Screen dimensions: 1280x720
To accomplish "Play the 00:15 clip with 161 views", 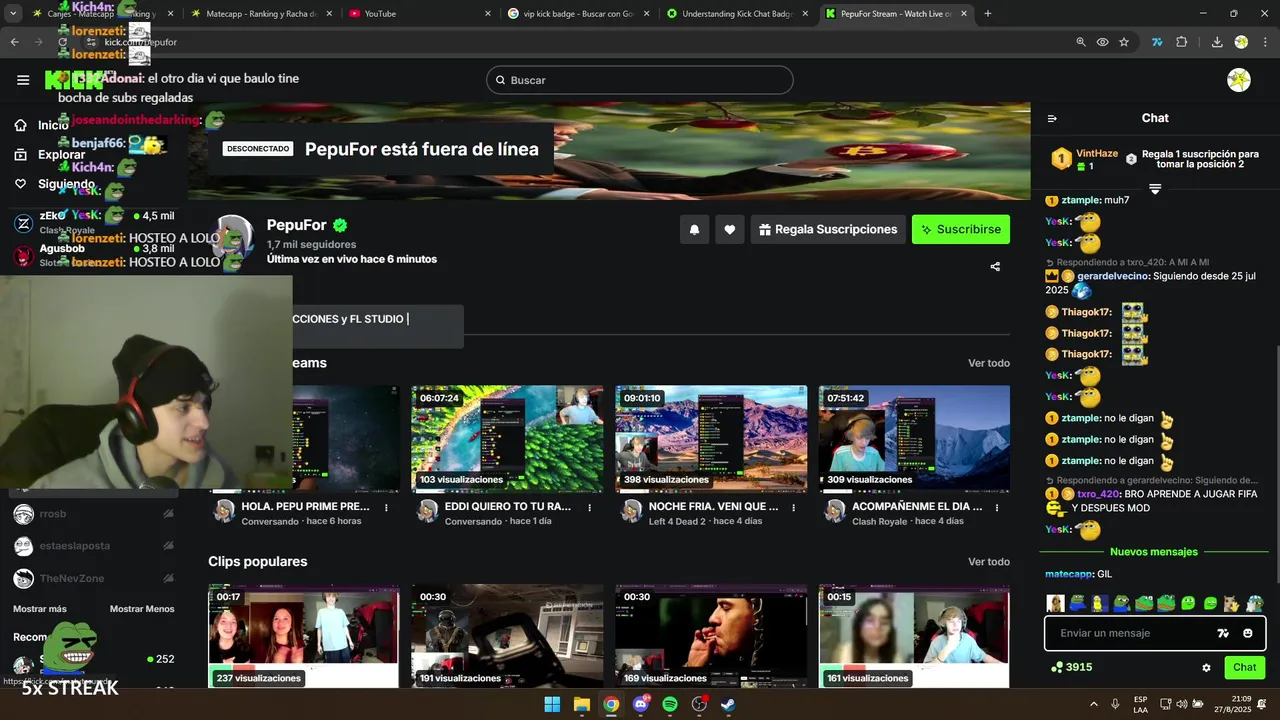I will (x=914, y=637).
